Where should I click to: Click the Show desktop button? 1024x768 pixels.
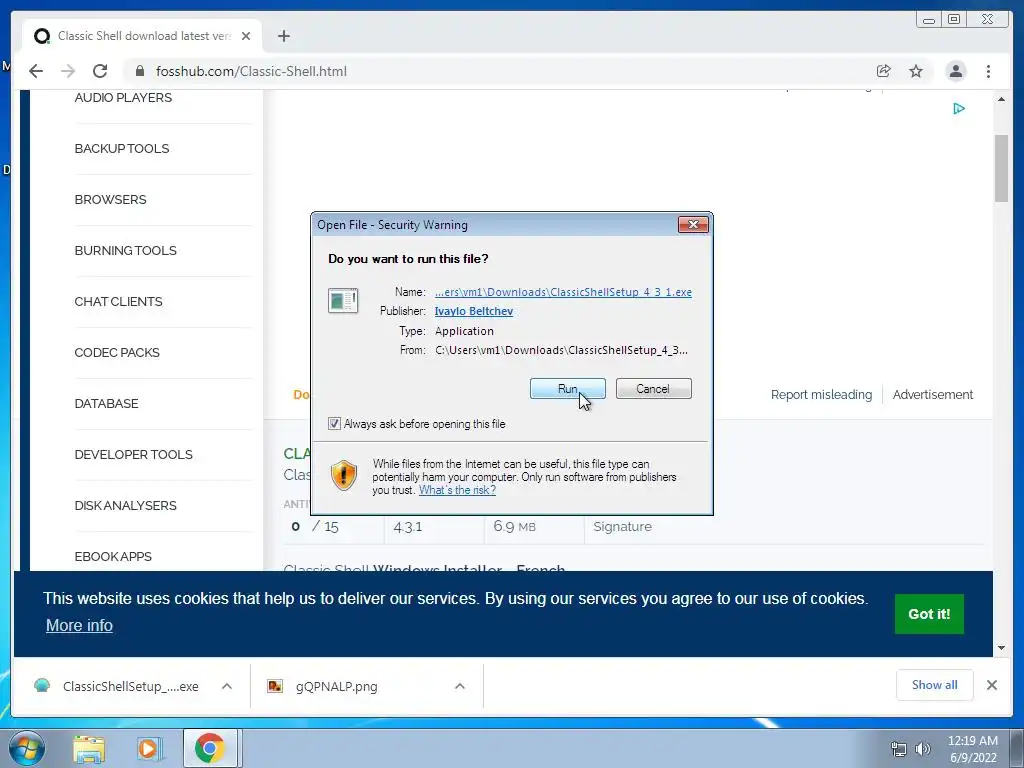coord(1017,749)
